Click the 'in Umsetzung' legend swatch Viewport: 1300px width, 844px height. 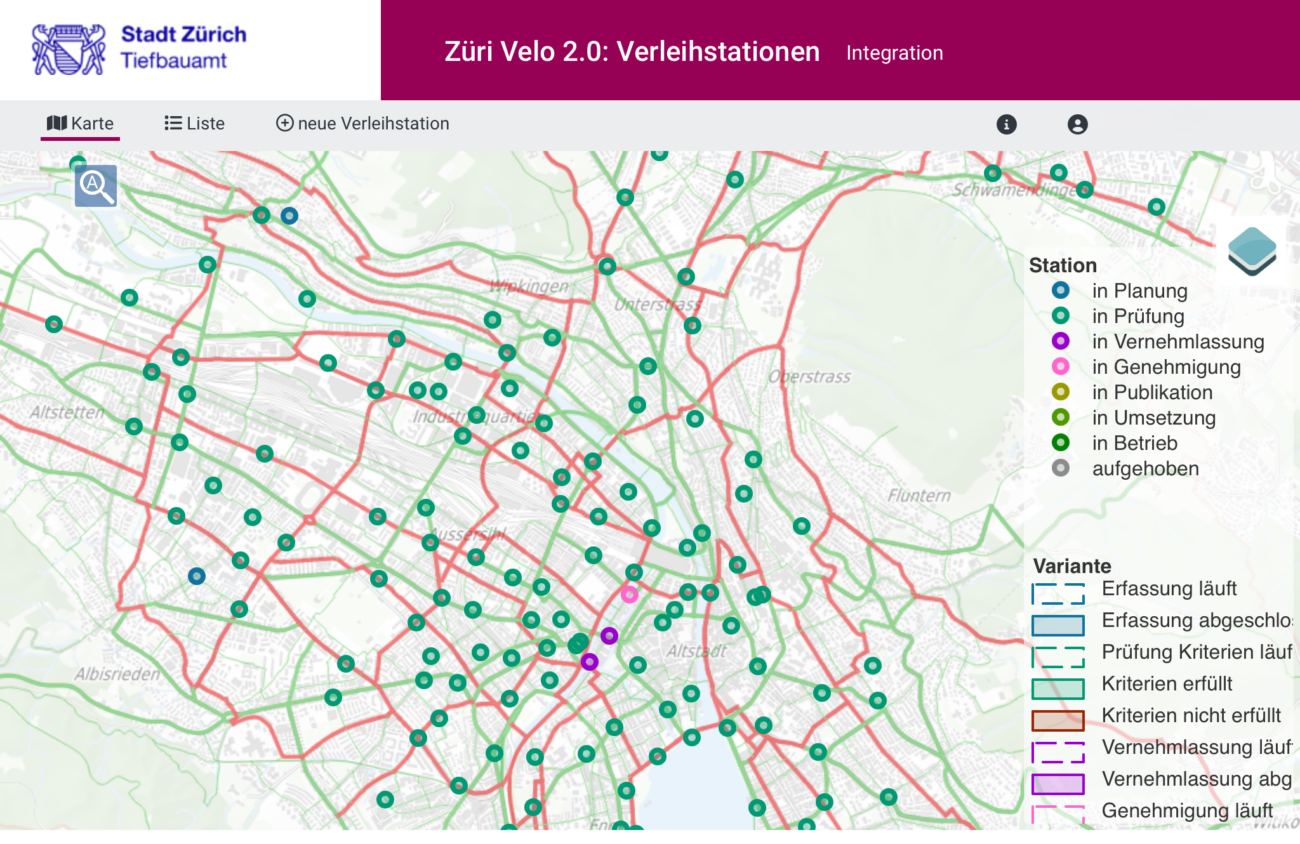click(1061, 418)
